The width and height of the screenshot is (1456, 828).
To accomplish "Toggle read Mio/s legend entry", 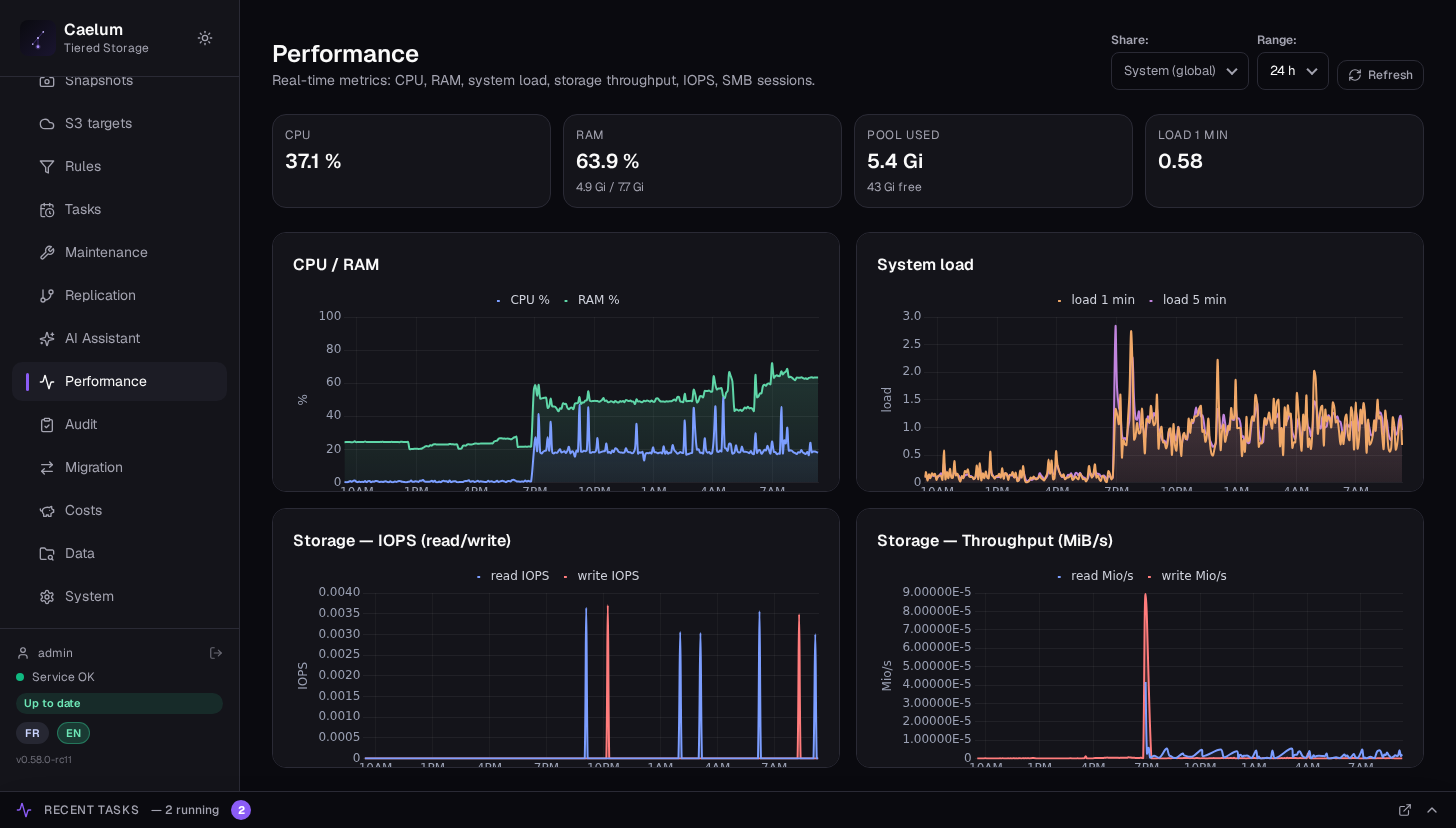I will [x=1095, y=576].
